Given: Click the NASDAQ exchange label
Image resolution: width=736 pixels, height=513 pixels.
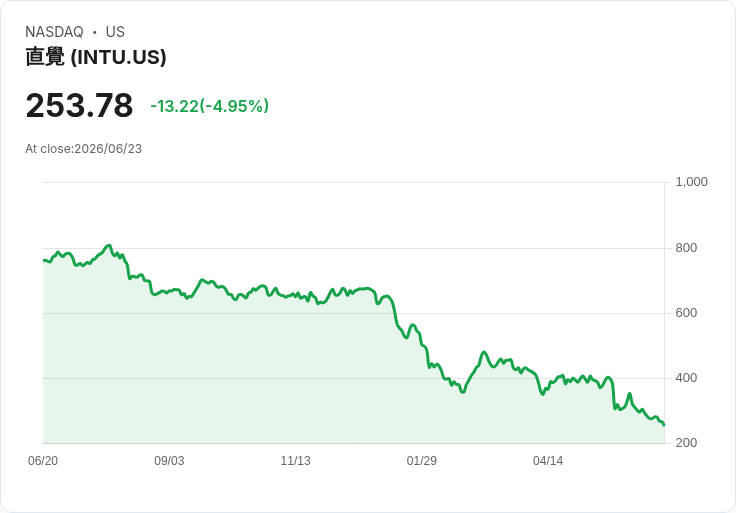Looking at the screenshot, I should (54, 32).
